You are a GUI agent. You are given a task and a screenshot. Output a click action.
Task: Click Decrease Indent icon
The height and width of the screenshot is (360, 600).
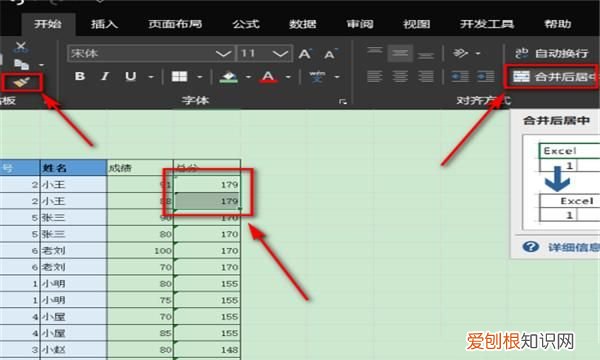tap(460, 77)
